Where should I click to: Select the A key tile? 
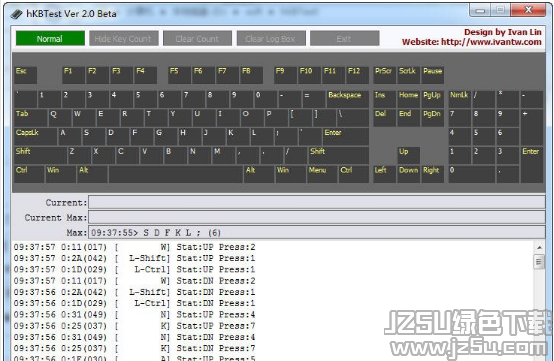(70, 137)
